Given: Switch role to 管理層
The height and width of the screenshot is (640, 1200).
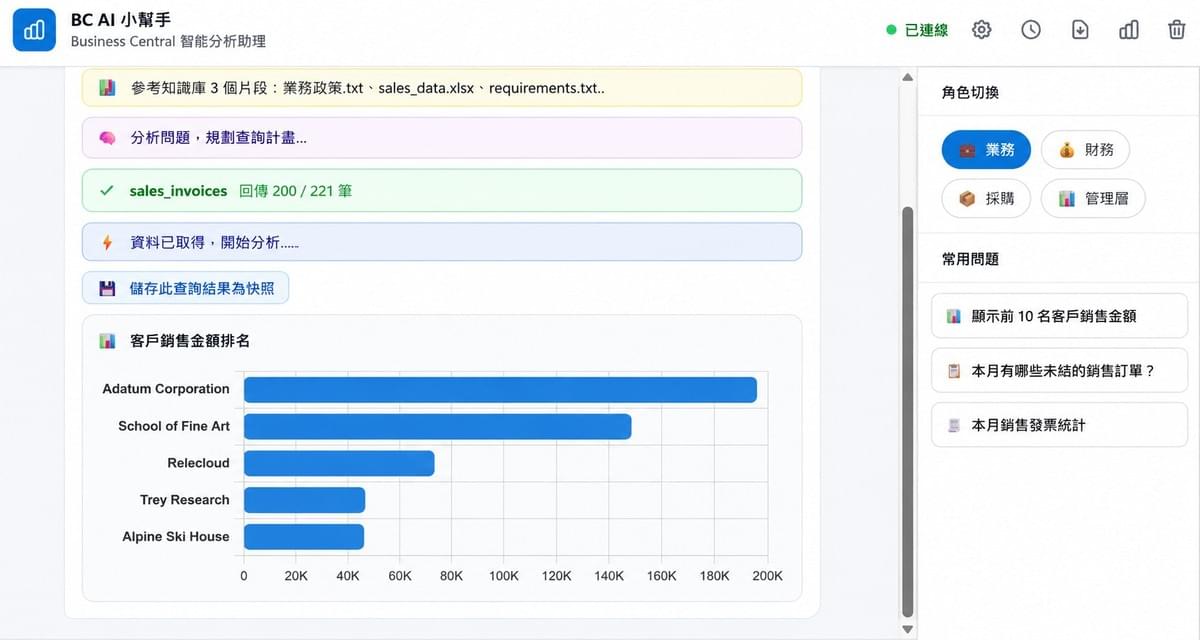Looking at the screenshot, I should [x=1093, y=199].
